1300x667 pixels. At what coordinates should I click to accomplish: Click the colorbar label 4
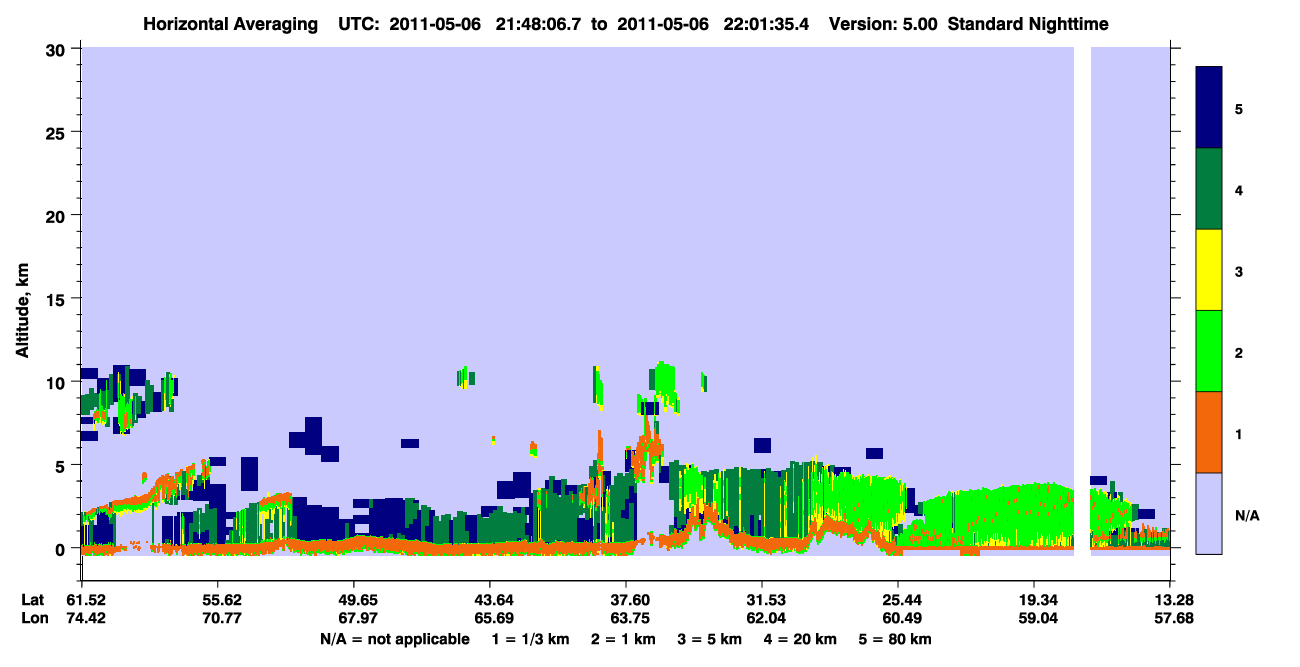(1239, 190)
